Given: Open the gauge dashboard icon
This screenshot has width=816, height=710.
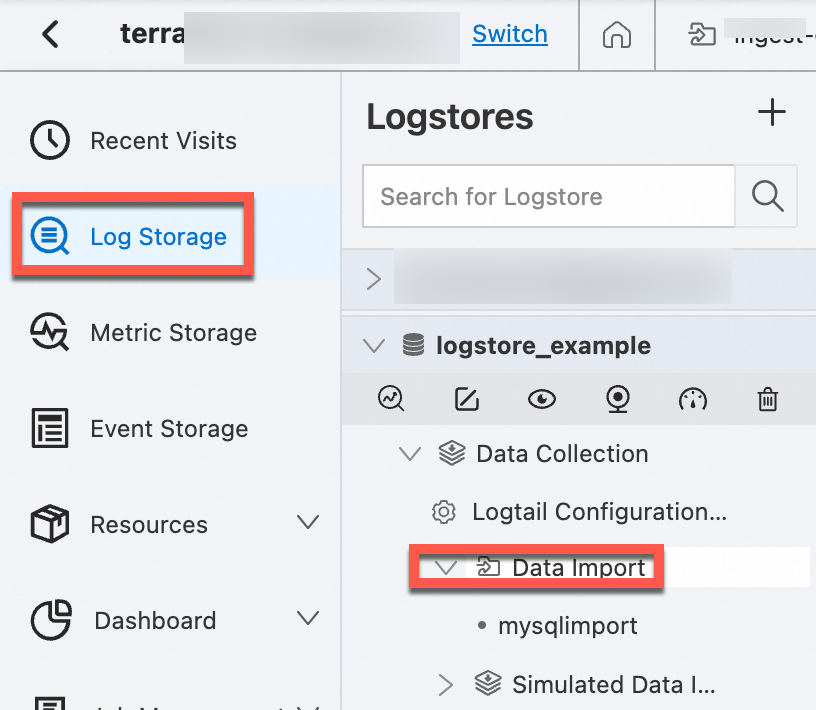Looking at the screenshot, I should click(692, 400).
